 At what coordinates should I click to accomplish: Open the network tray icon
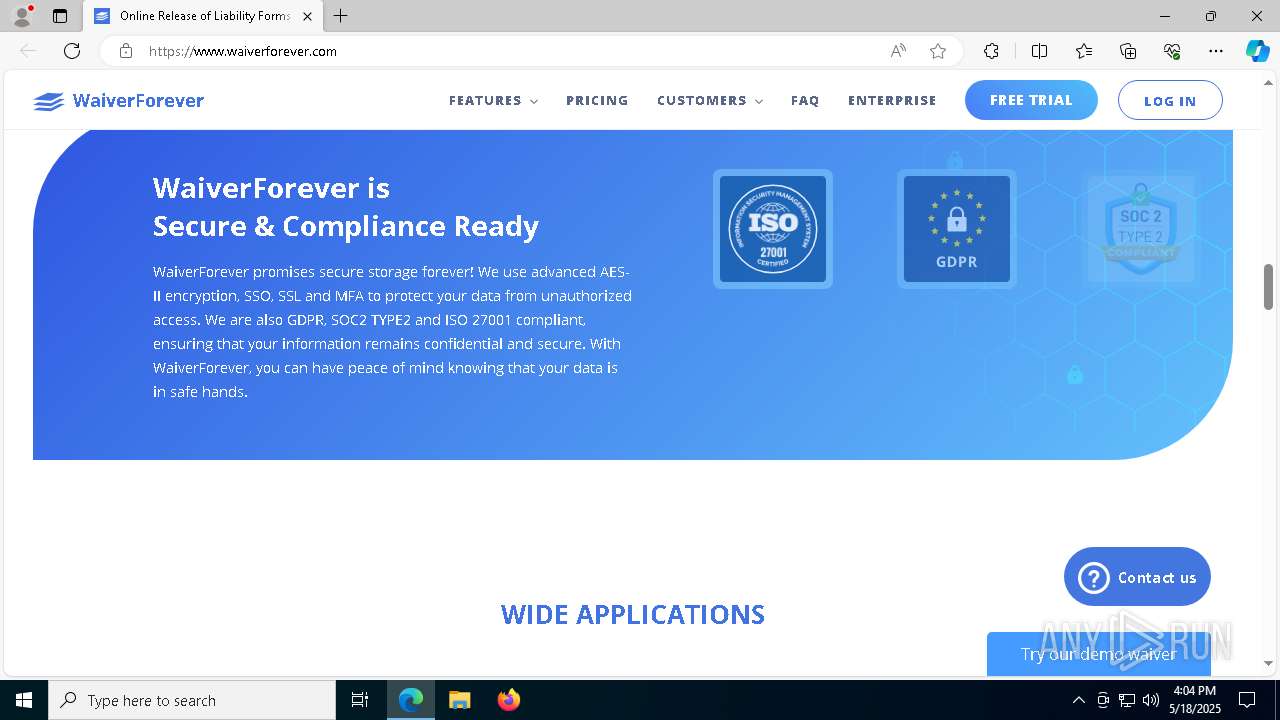pos(1127,700)
